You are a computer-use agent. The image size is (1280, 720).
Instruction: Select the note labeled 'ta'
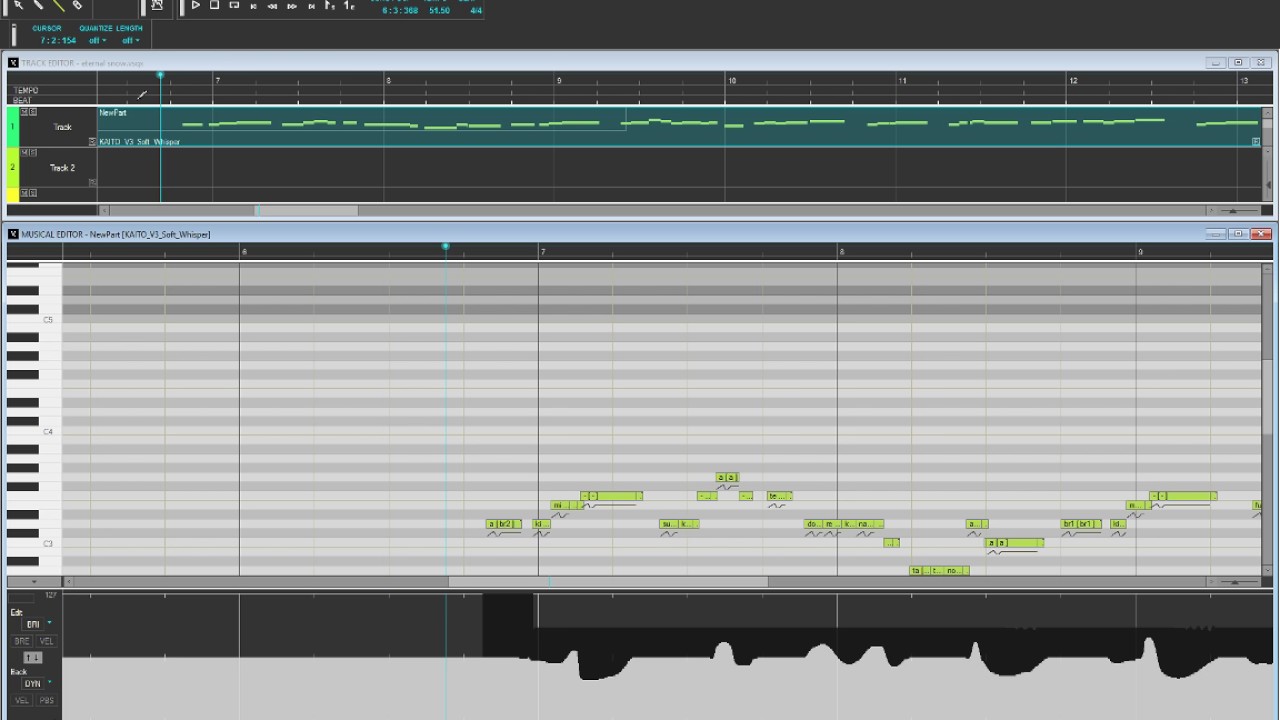[x=916, y=571]
